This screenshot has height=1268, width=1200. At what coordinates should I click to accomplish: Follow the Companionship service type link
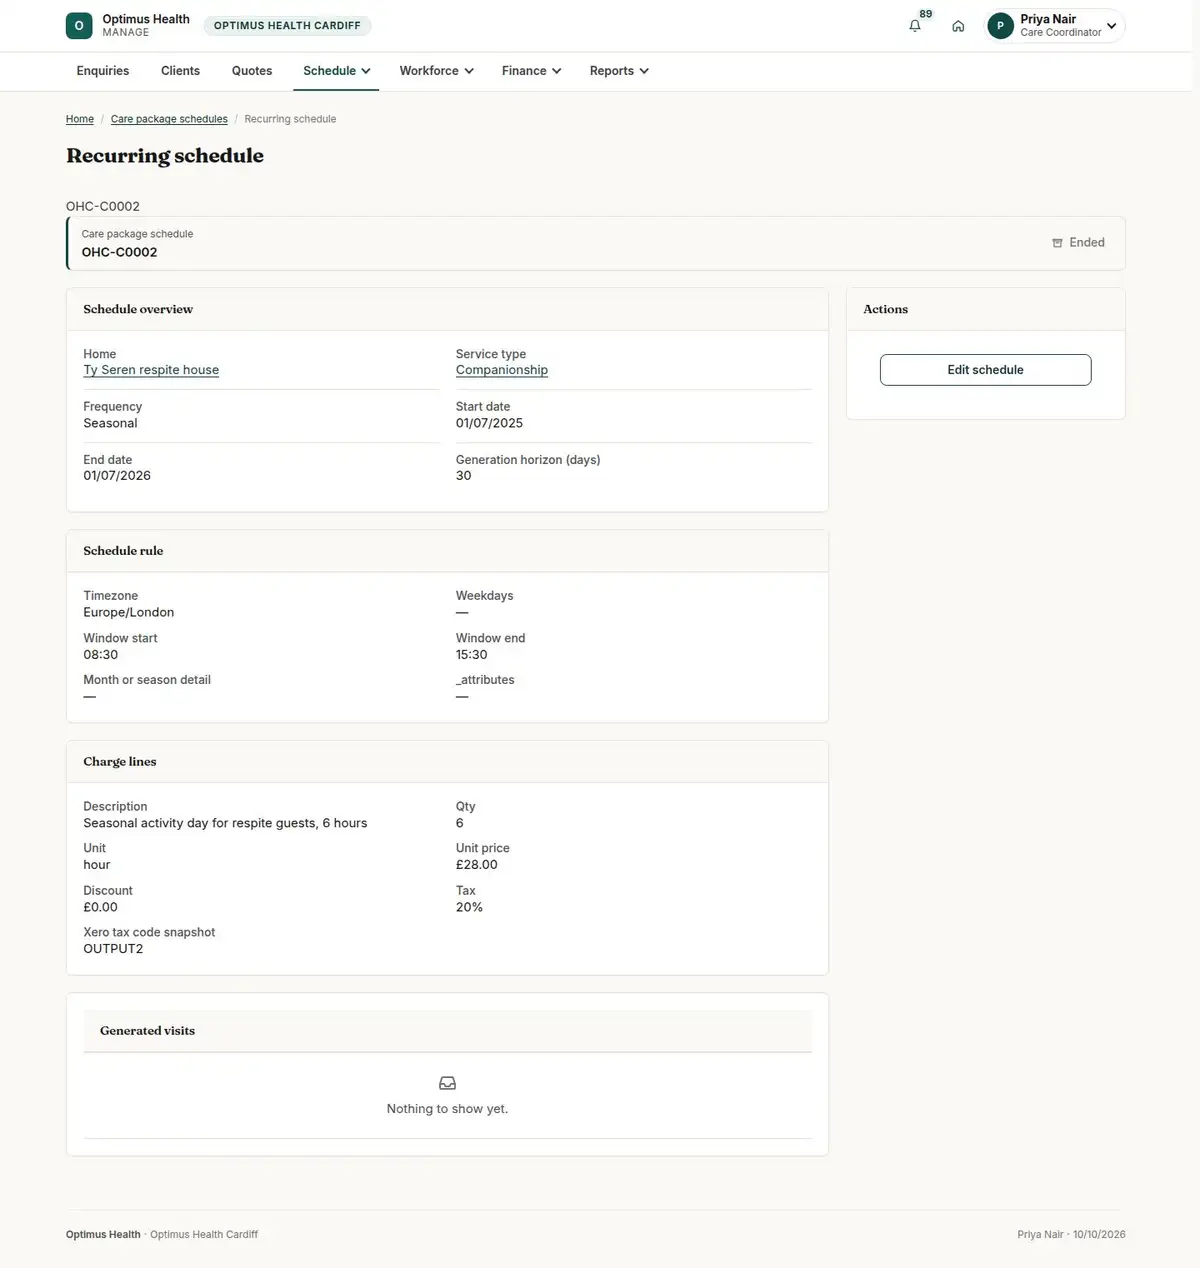pyautogui.click(x=502, y=370)
